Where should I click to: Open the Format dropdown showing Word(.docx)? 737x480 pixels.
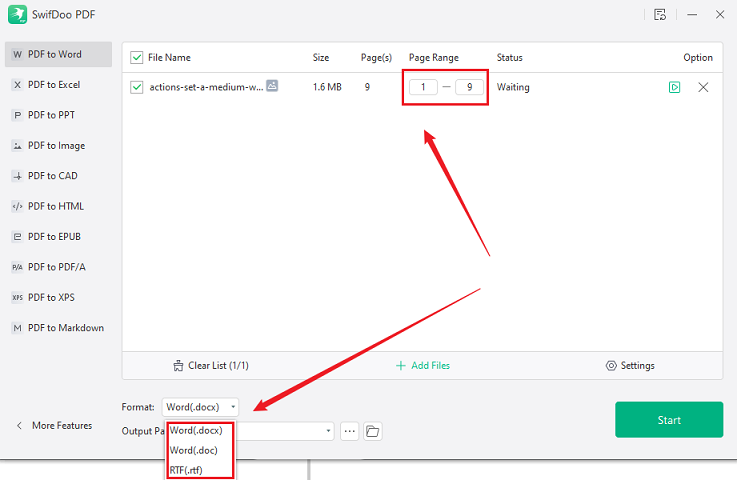(x=200, y=407)
